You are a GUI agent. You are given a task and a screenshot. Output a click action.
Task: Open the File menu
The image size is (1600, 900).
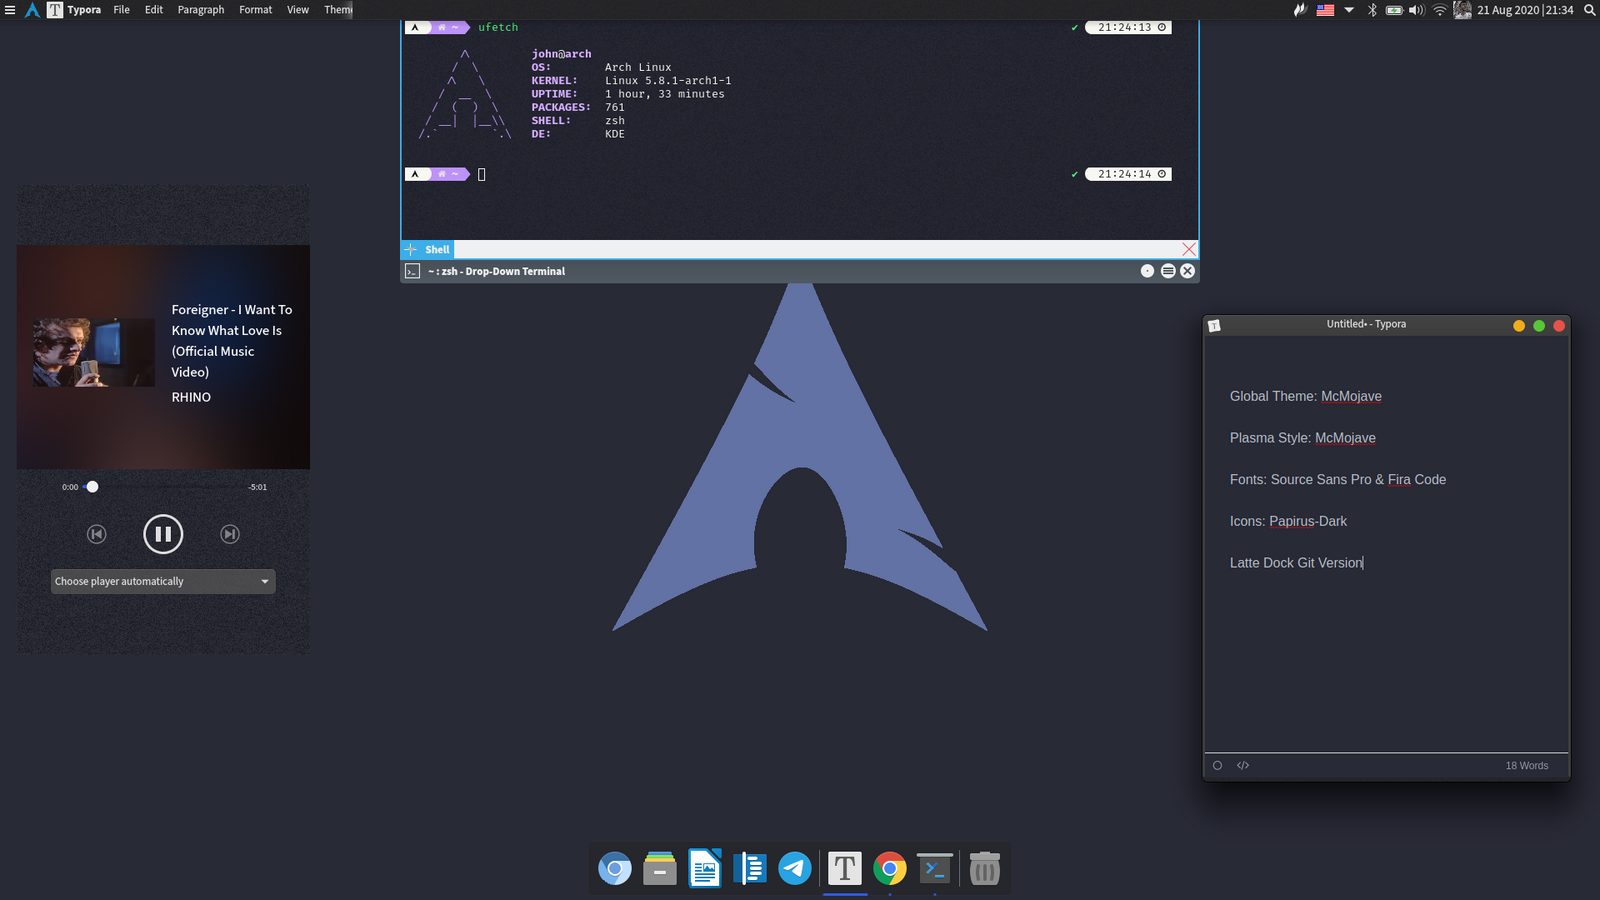pyautogui.click(x=121, y=10)
